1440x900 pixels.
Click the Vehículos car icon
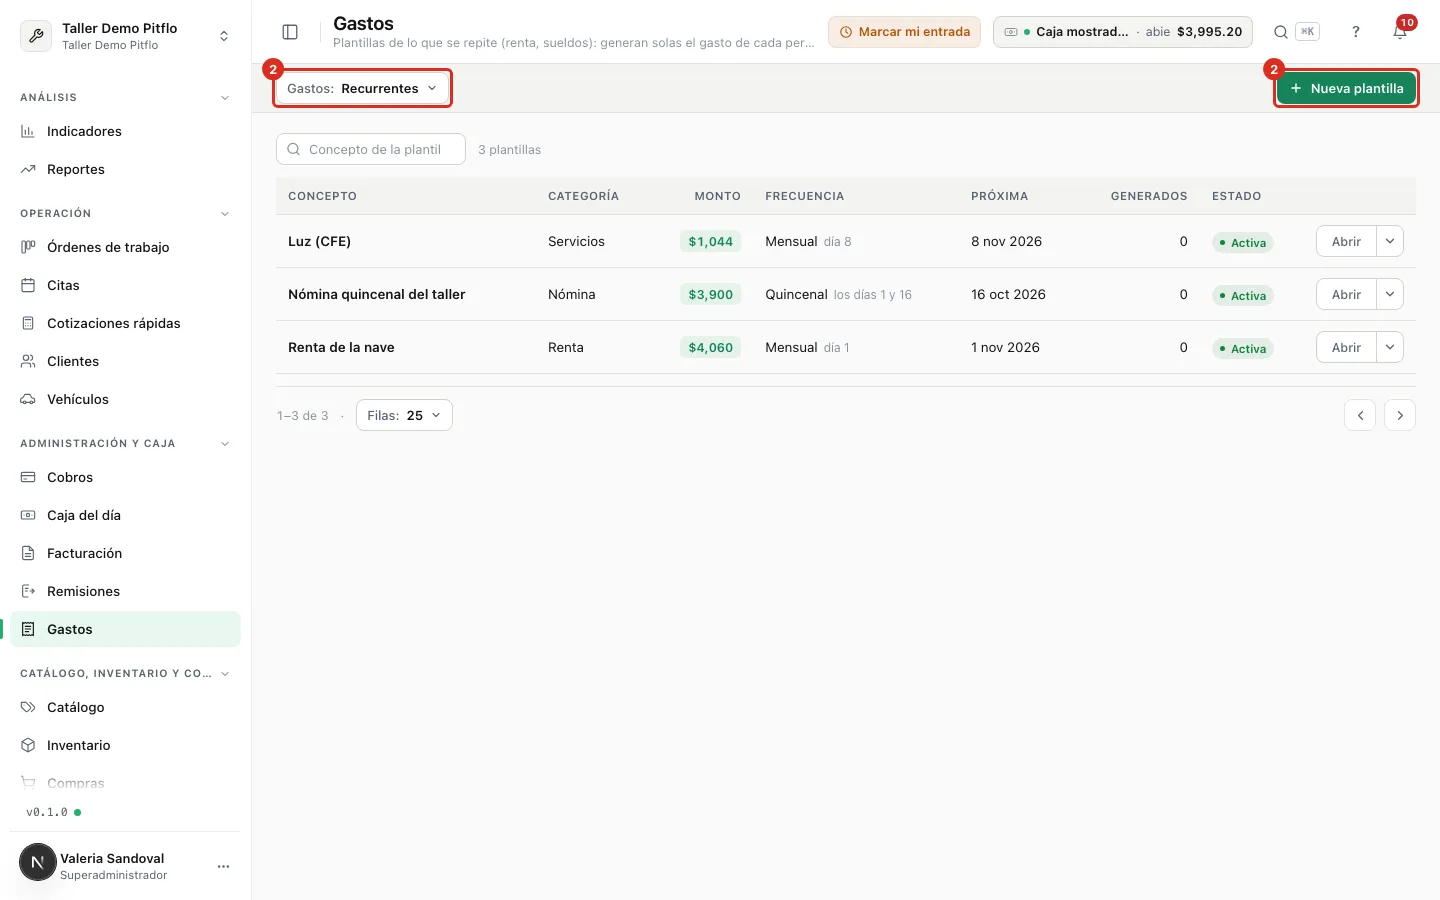(x=28, y=399)
